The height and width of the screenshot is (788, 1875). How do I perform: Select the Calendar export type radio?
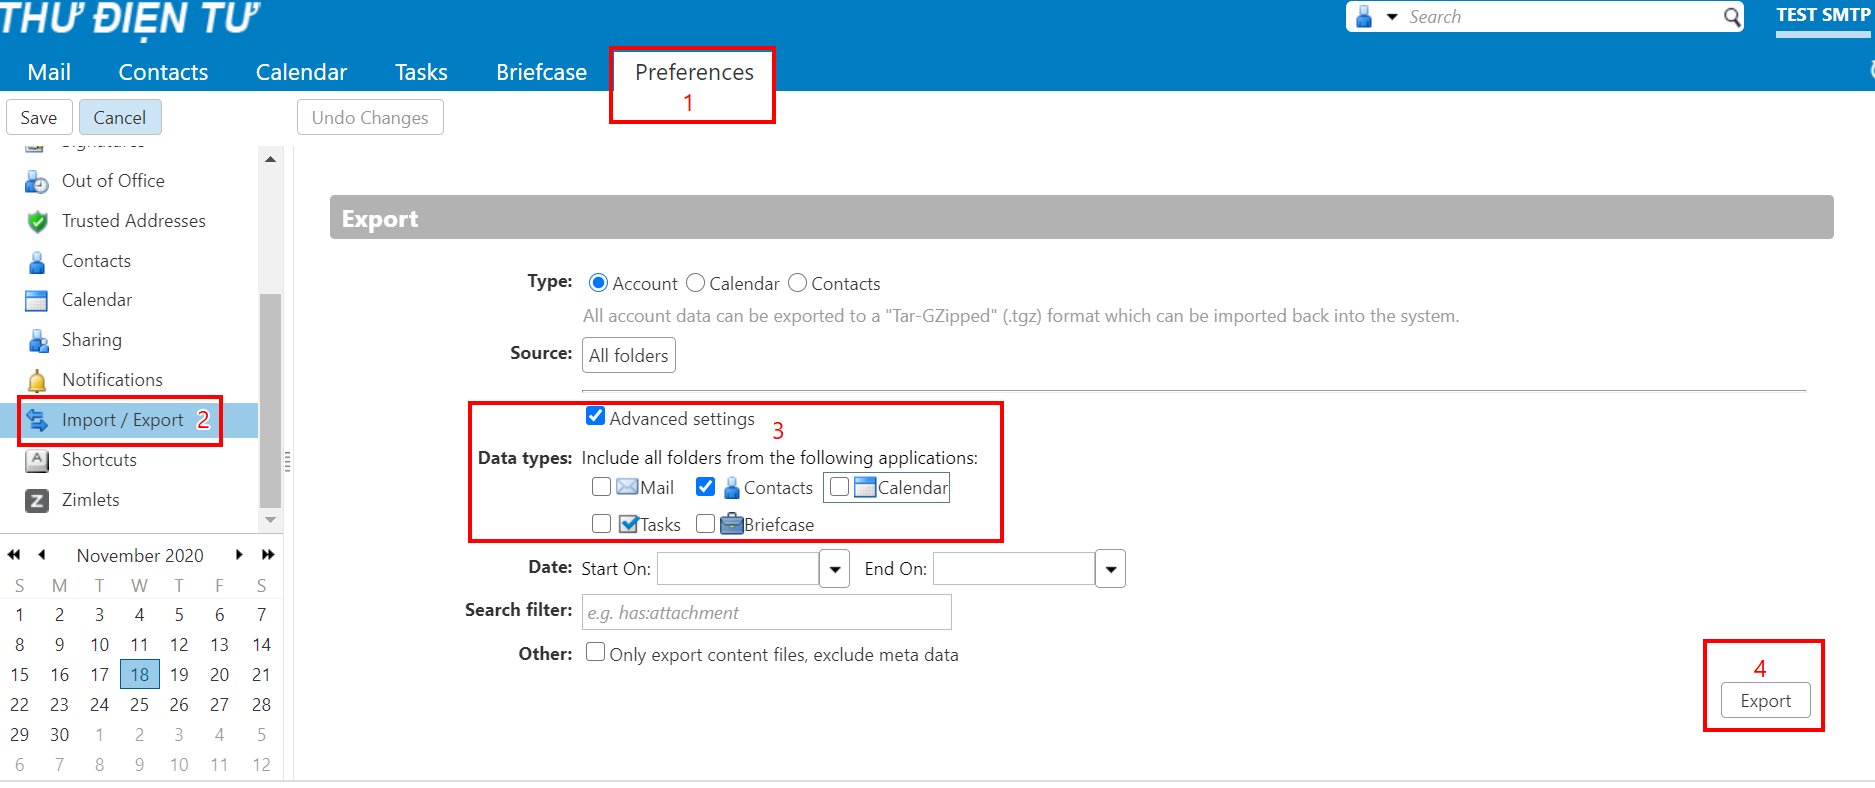(695, 283)
